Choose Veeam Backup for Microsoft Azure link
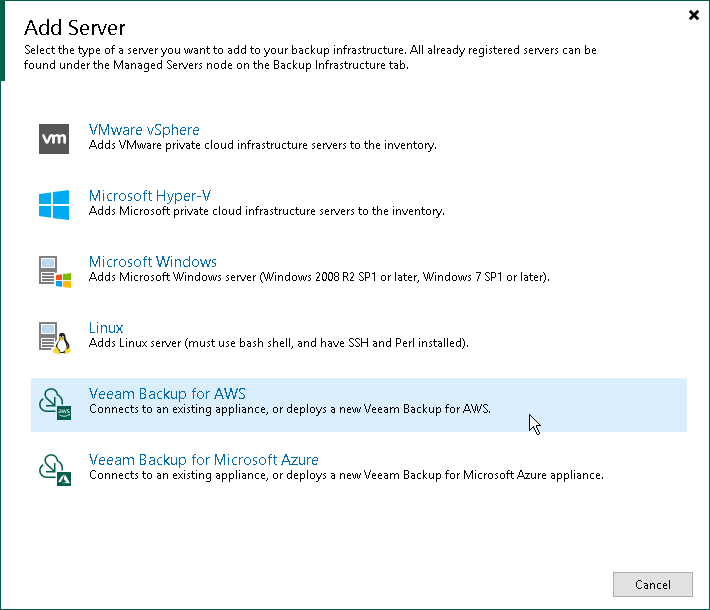This screenshot has width=710, height=610. (204, 460)
